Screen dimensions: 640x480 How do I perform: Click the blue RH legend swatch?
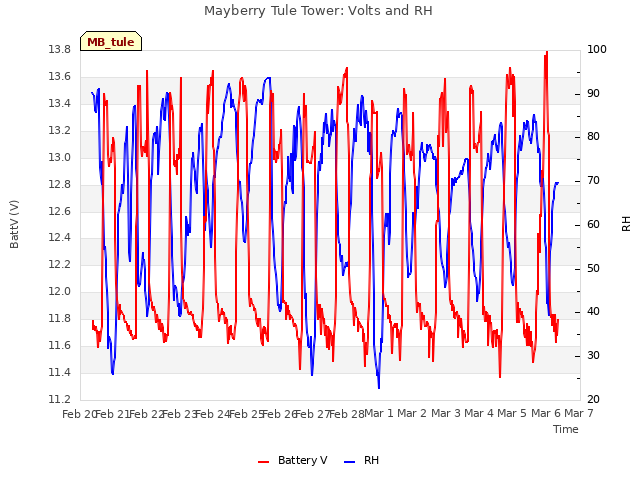pyautogui.click(x=350, y=462)
